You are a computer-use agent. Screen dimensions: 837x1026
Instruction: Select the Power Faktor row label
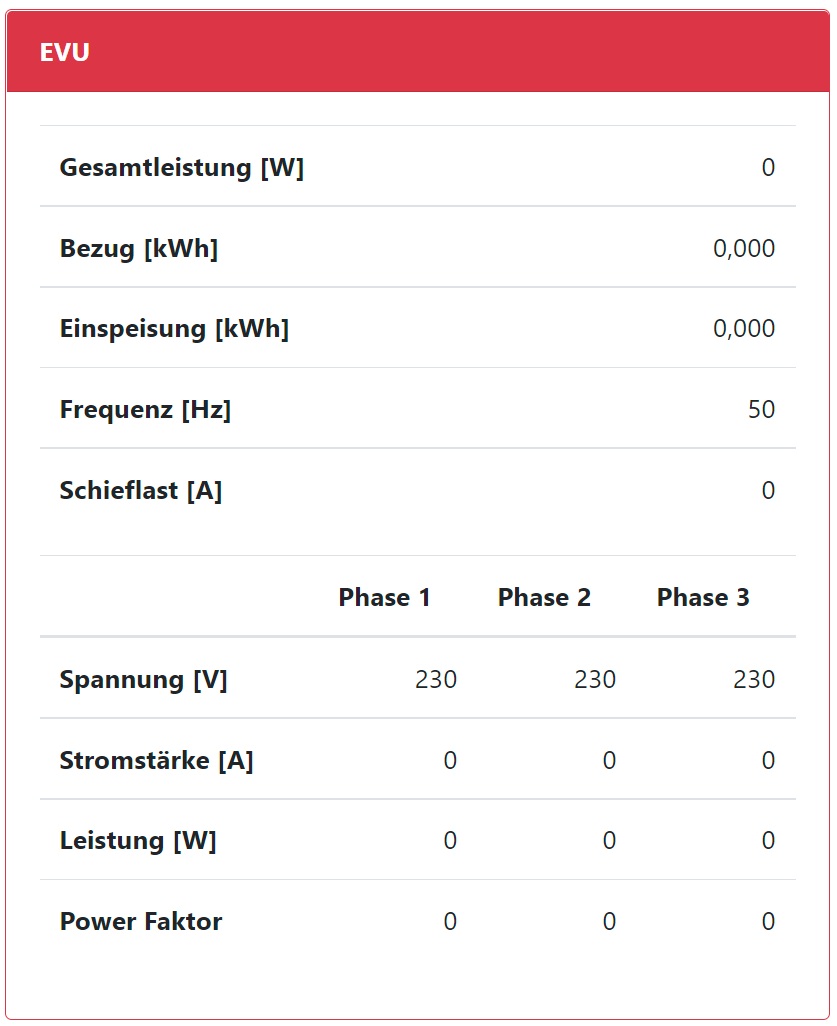click(x=141, y=921)
